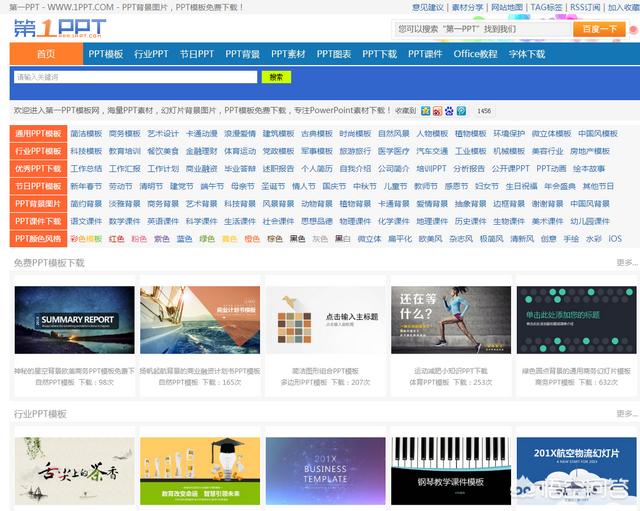Share to QQ Zone via star icon
This screenshot has width=640, height=511.
(425, 111)
